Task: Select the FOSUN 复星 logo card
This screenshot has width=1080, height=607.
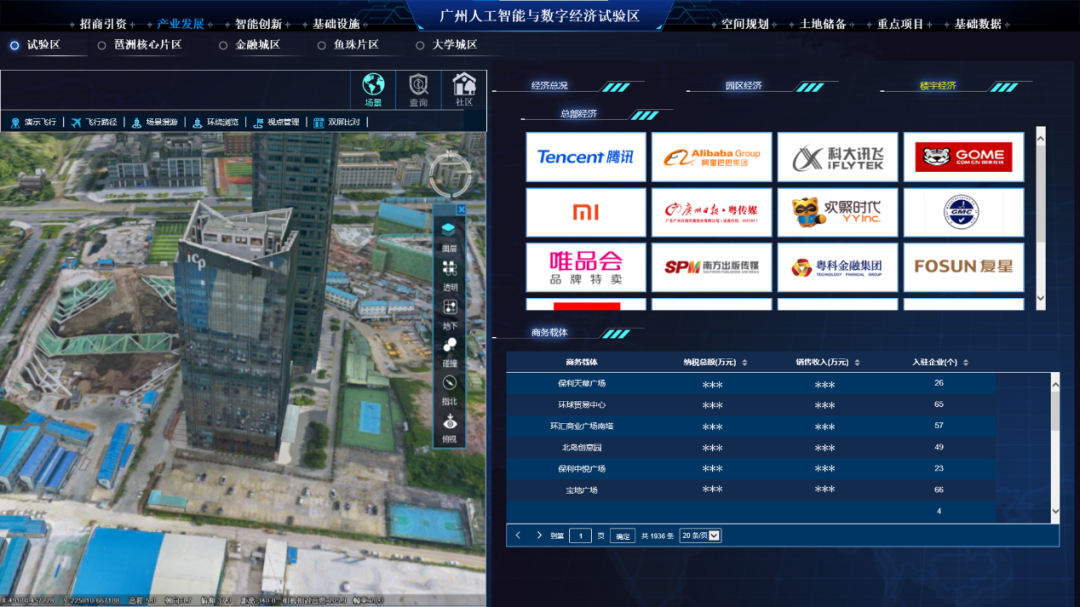Action: click(964, 267)
